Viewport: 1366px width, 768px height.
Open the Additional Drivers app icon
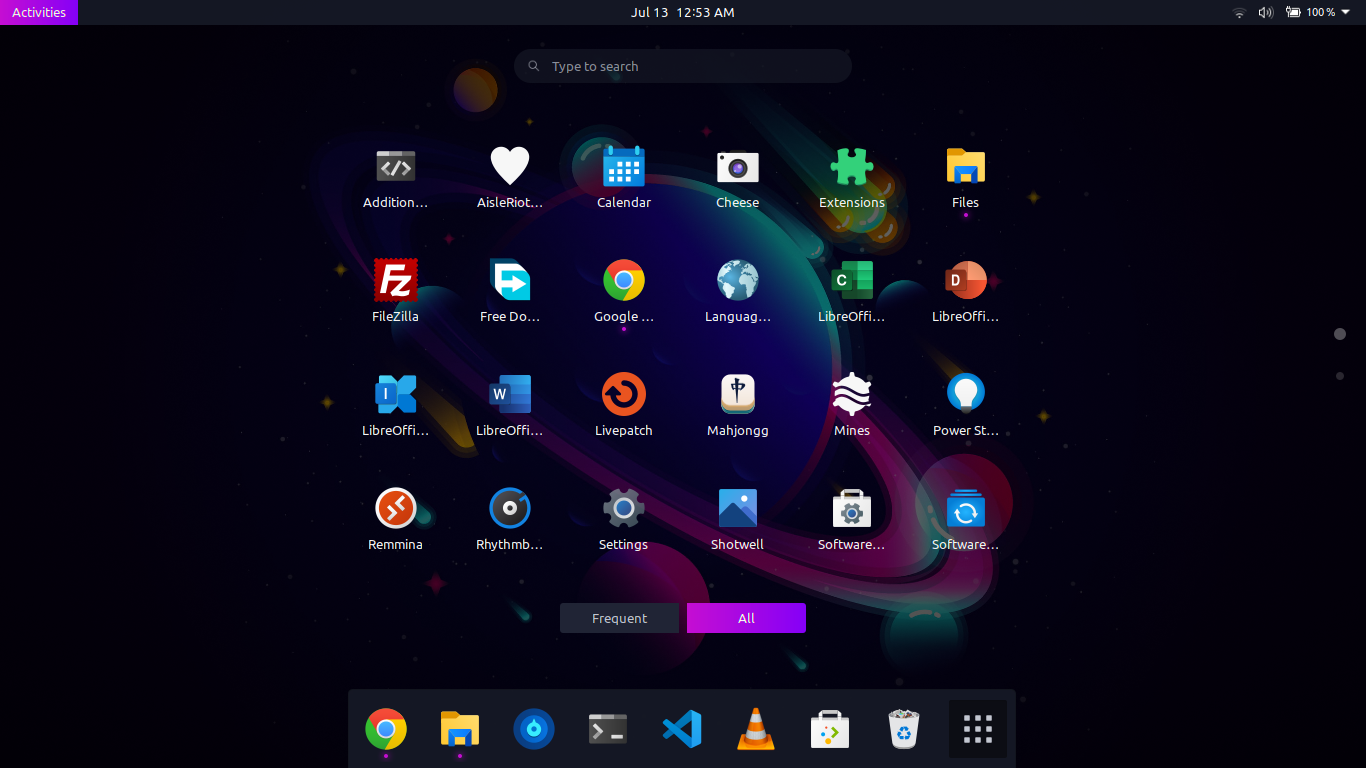395,166
